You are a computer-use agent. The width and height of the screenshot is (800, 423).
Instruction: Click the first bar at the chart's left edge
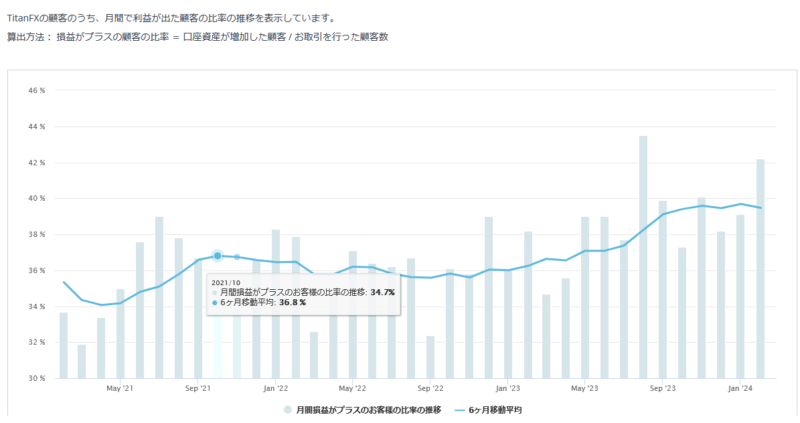(63, 345)
